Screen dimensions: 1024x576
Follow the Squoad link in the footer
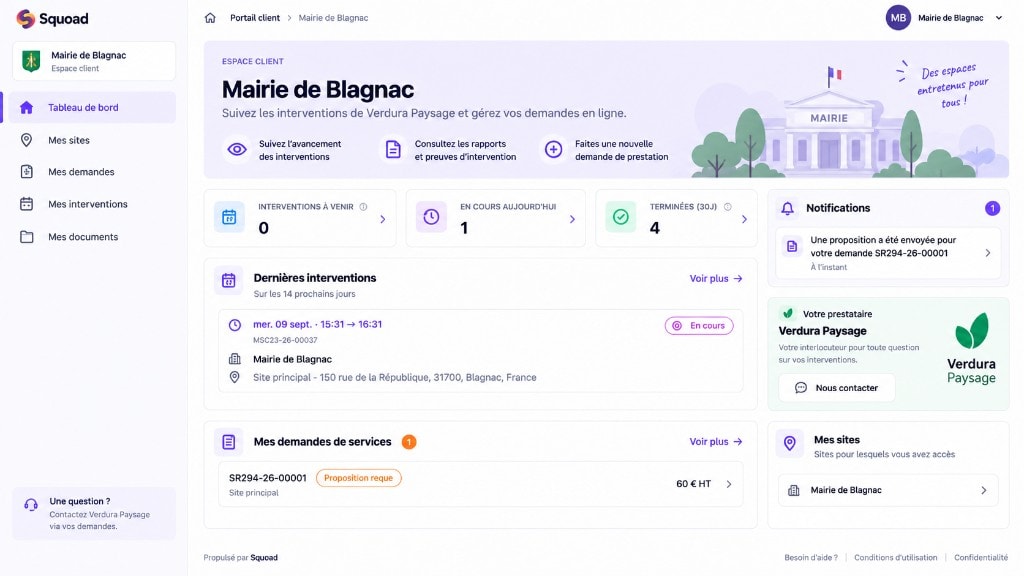point(264,558)
